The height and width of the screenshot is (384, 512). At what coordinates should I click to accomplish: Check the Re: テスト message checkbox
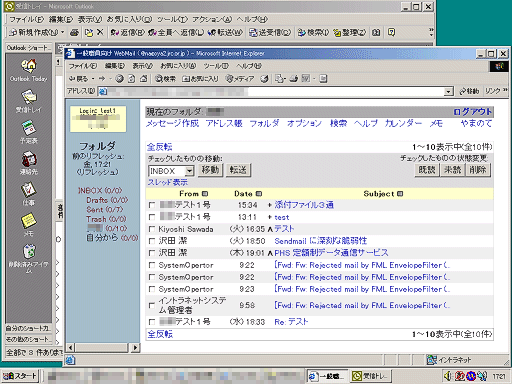click(x=152, y=322)
